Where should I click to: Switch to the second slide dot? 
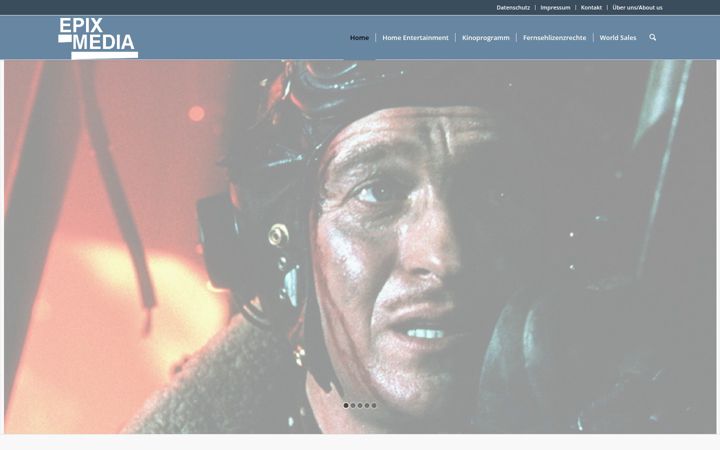pos(353,405)
